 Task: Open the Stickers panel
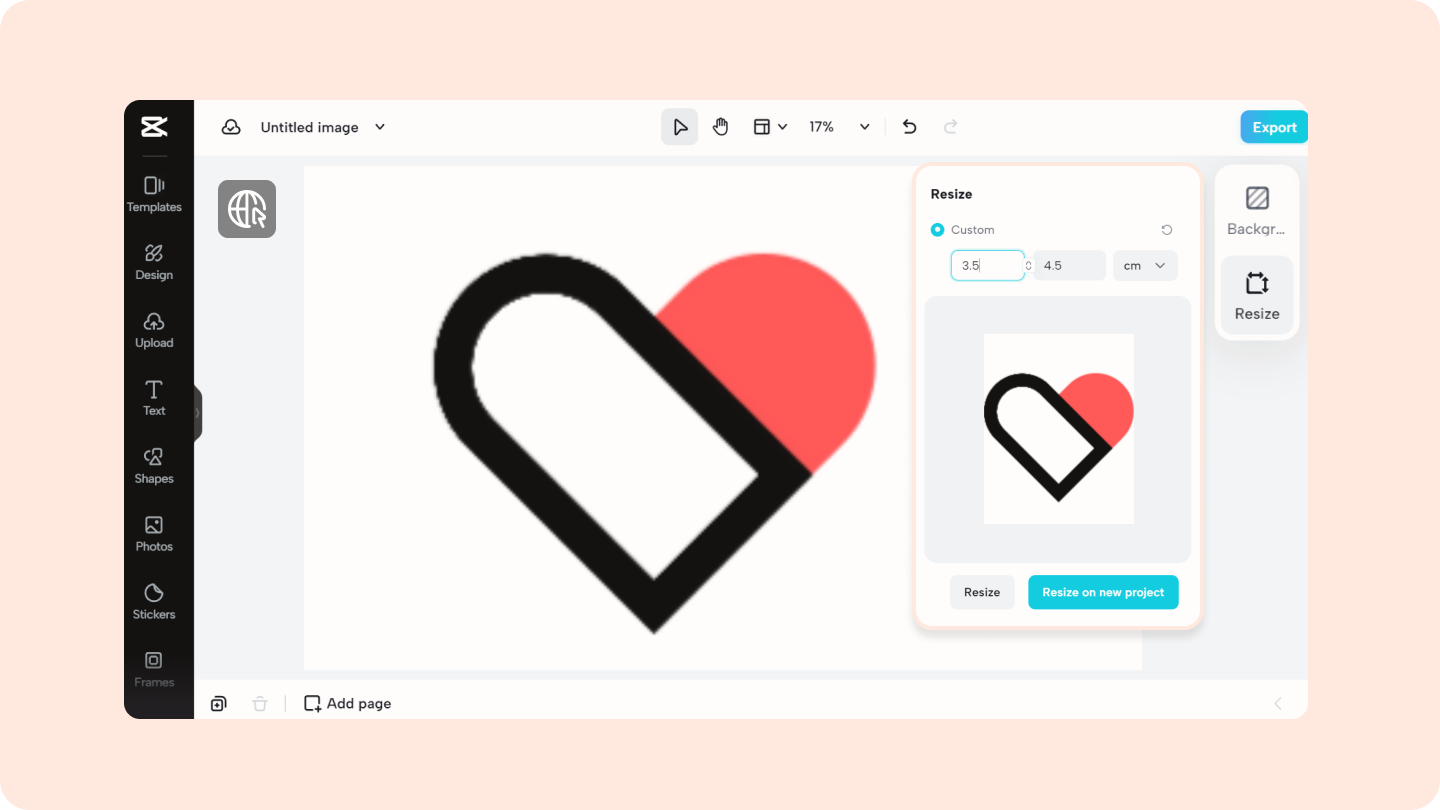(154, 601)
